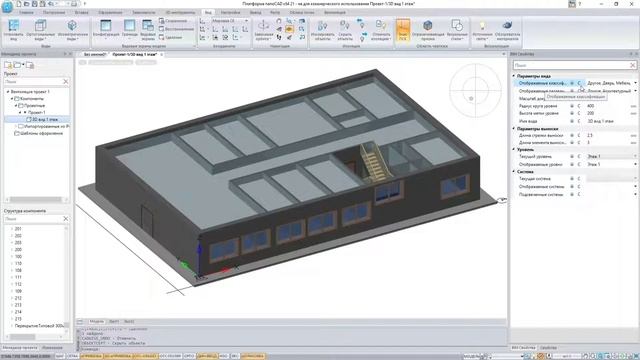The image size is (640, 360).
Task: Click the Open folder icon in quick access toolbar
Action: [27, 4]
